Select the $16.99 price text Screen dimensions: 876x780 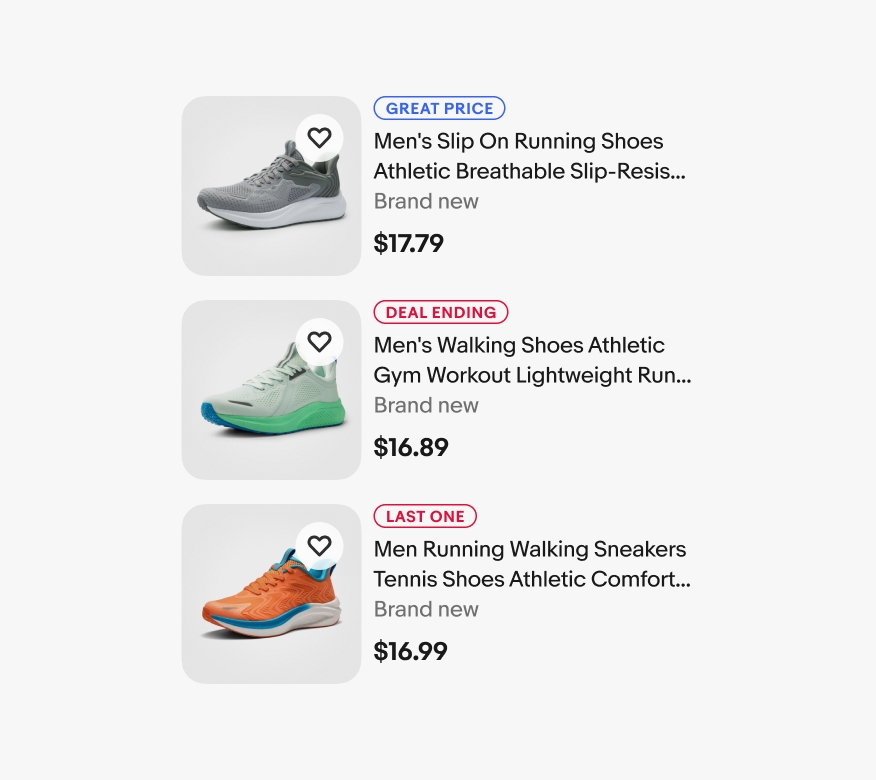click(x=411, y=651)
